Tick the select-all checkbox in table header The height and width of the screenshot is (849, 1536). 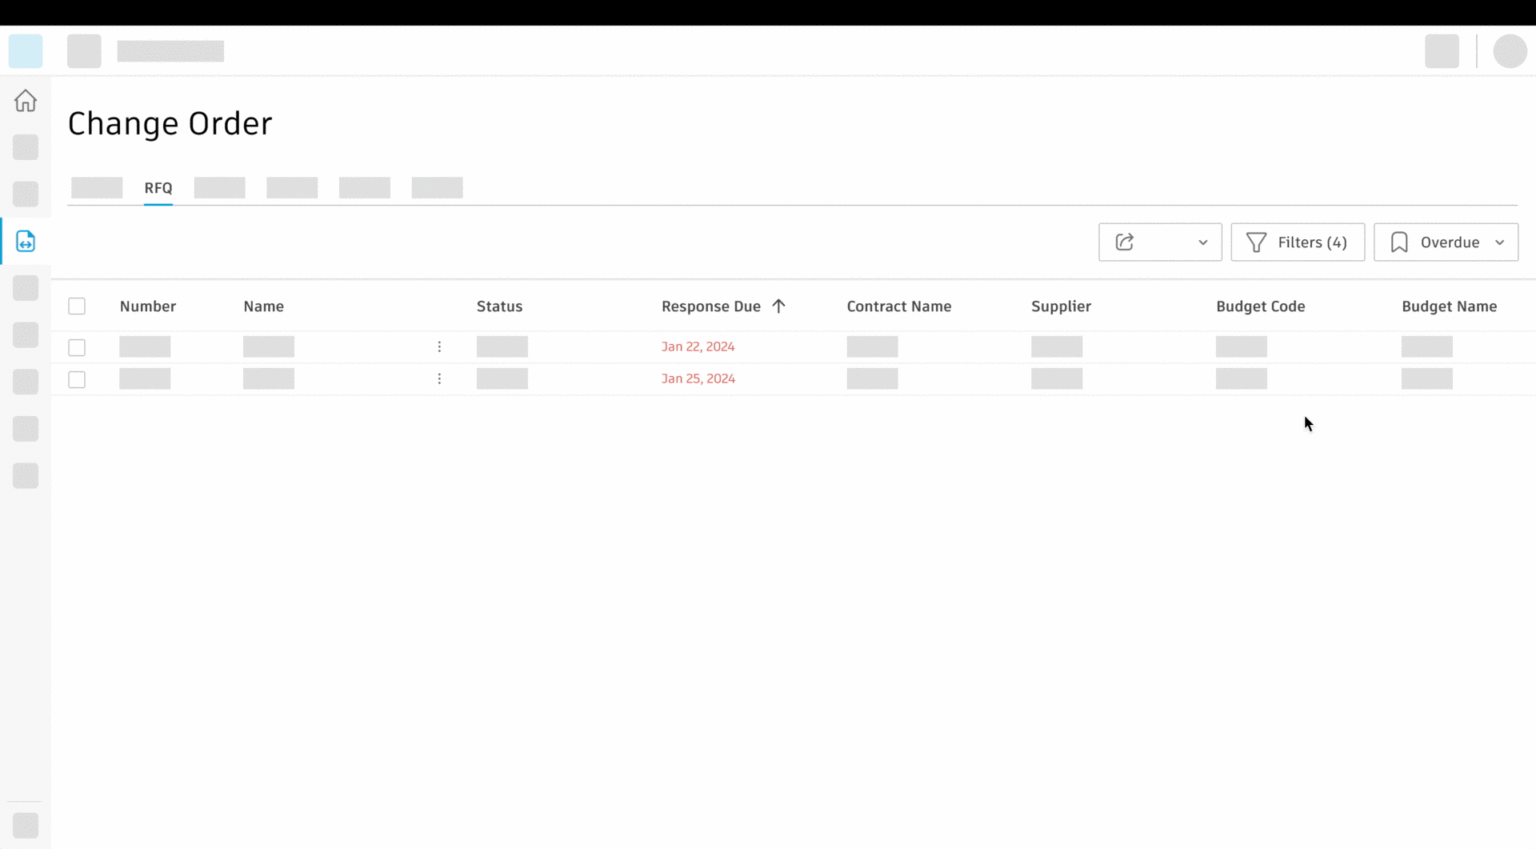pos(77,306)
